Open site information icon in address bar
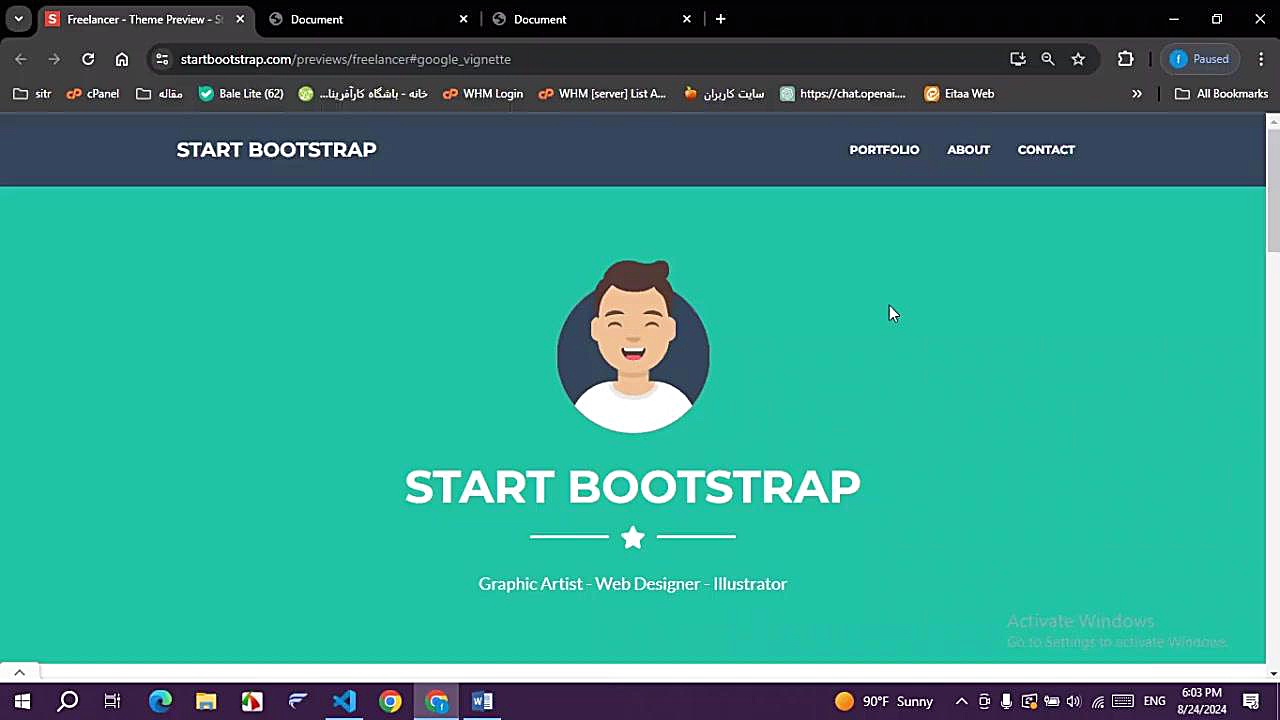Screen dimensions: 1280x720 (162, 59)
